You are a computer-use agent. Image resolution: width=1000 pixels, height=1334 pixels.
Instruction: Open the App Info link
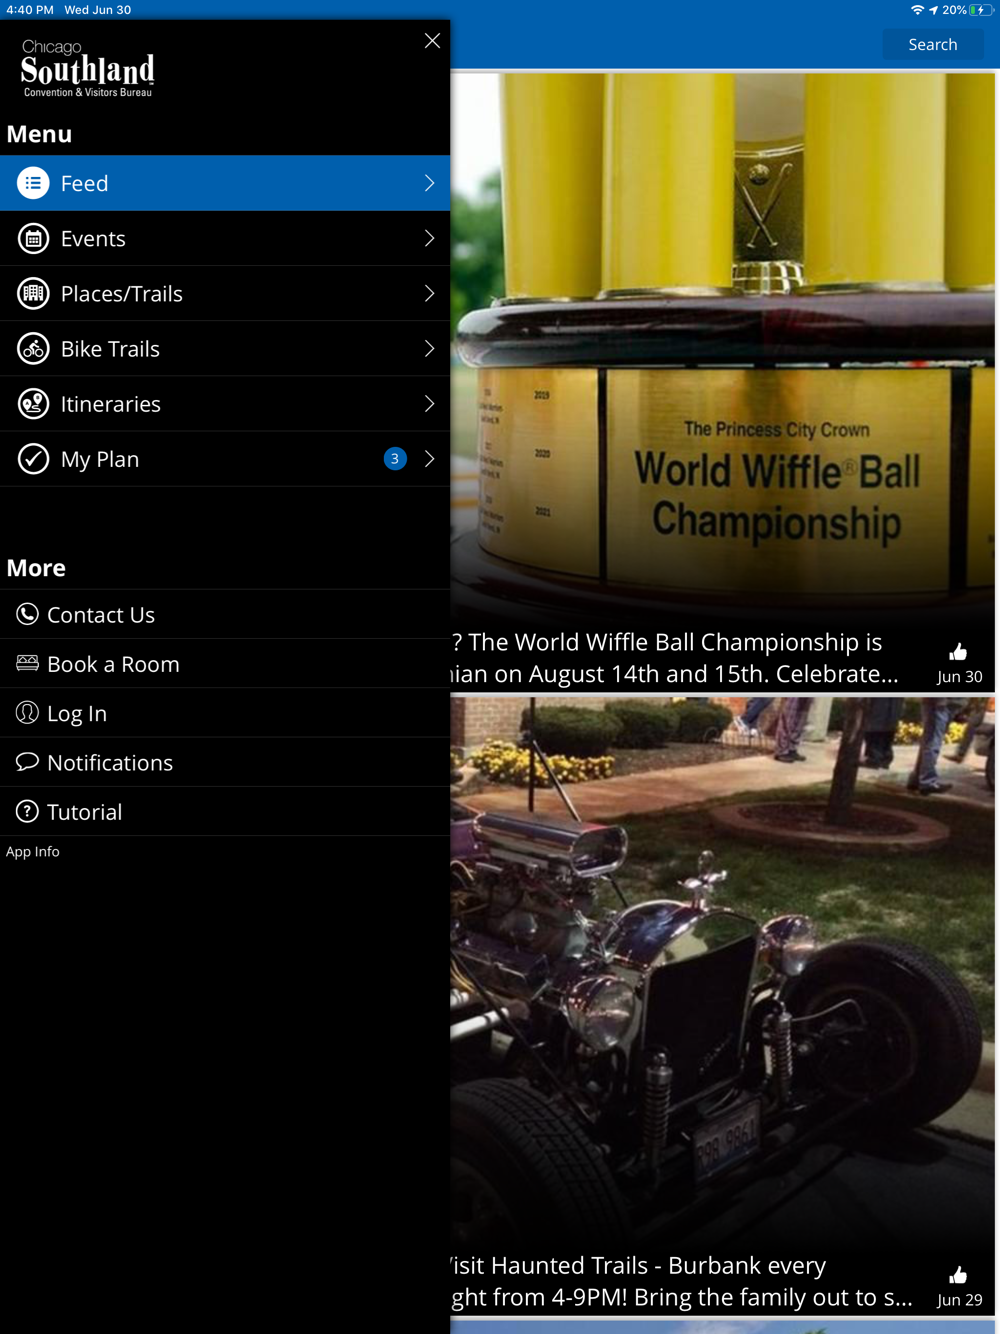33,851
